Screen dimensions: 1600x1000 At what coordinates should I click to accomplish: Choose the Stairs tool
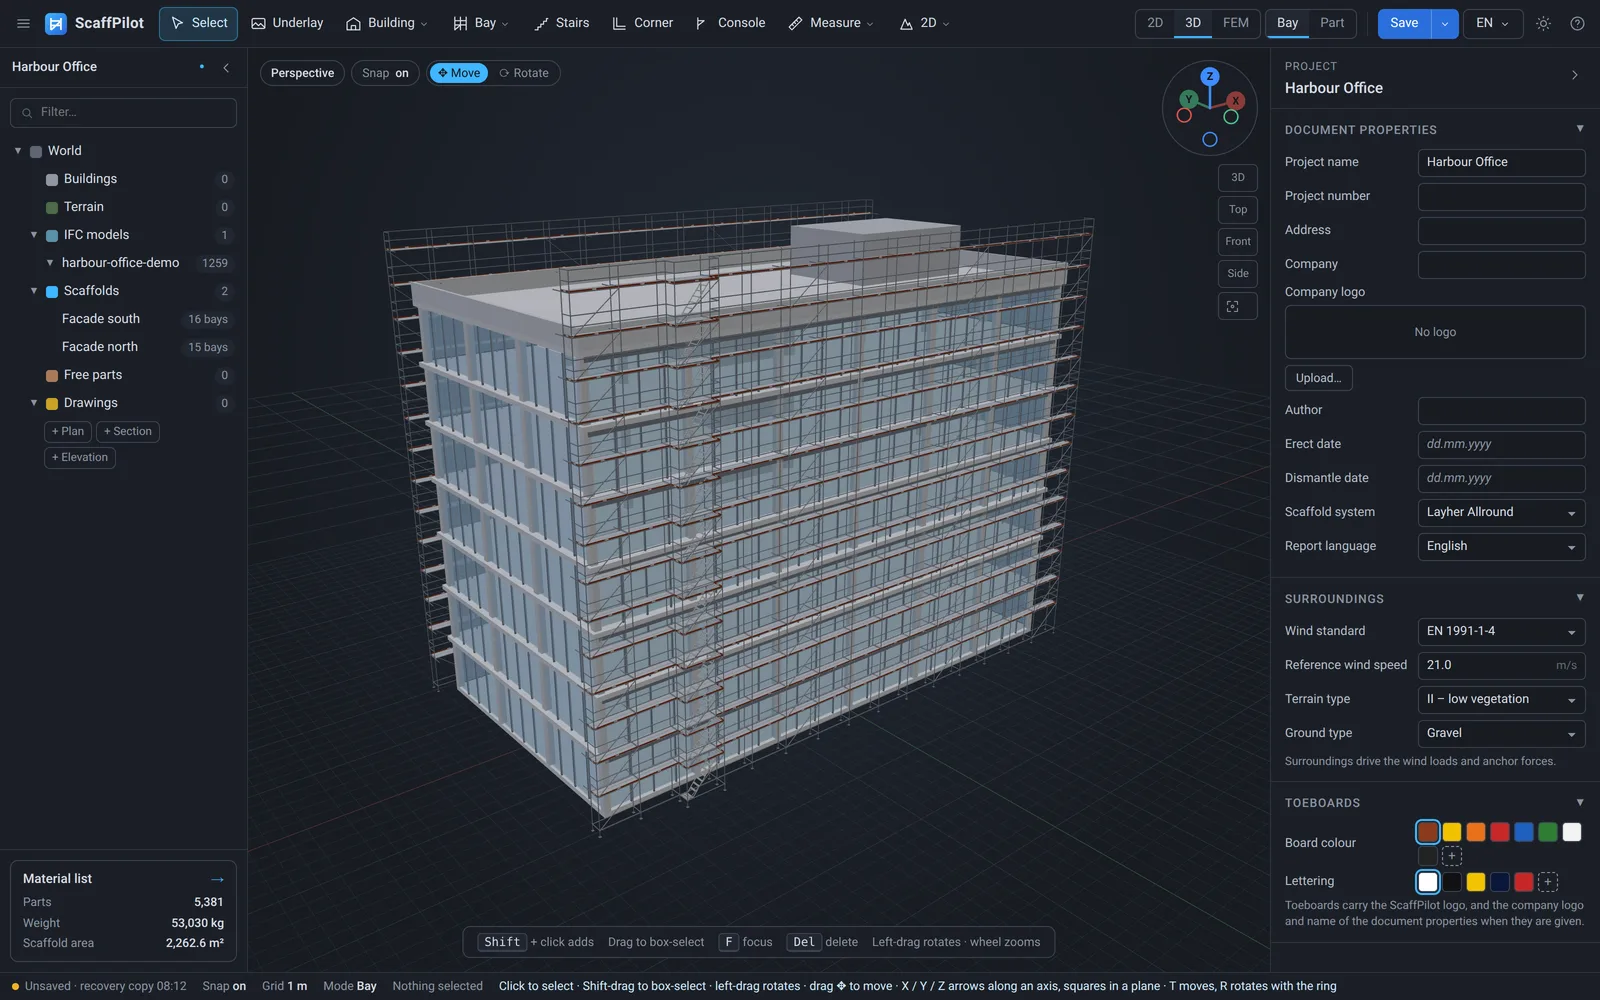[x=561, y=23]
